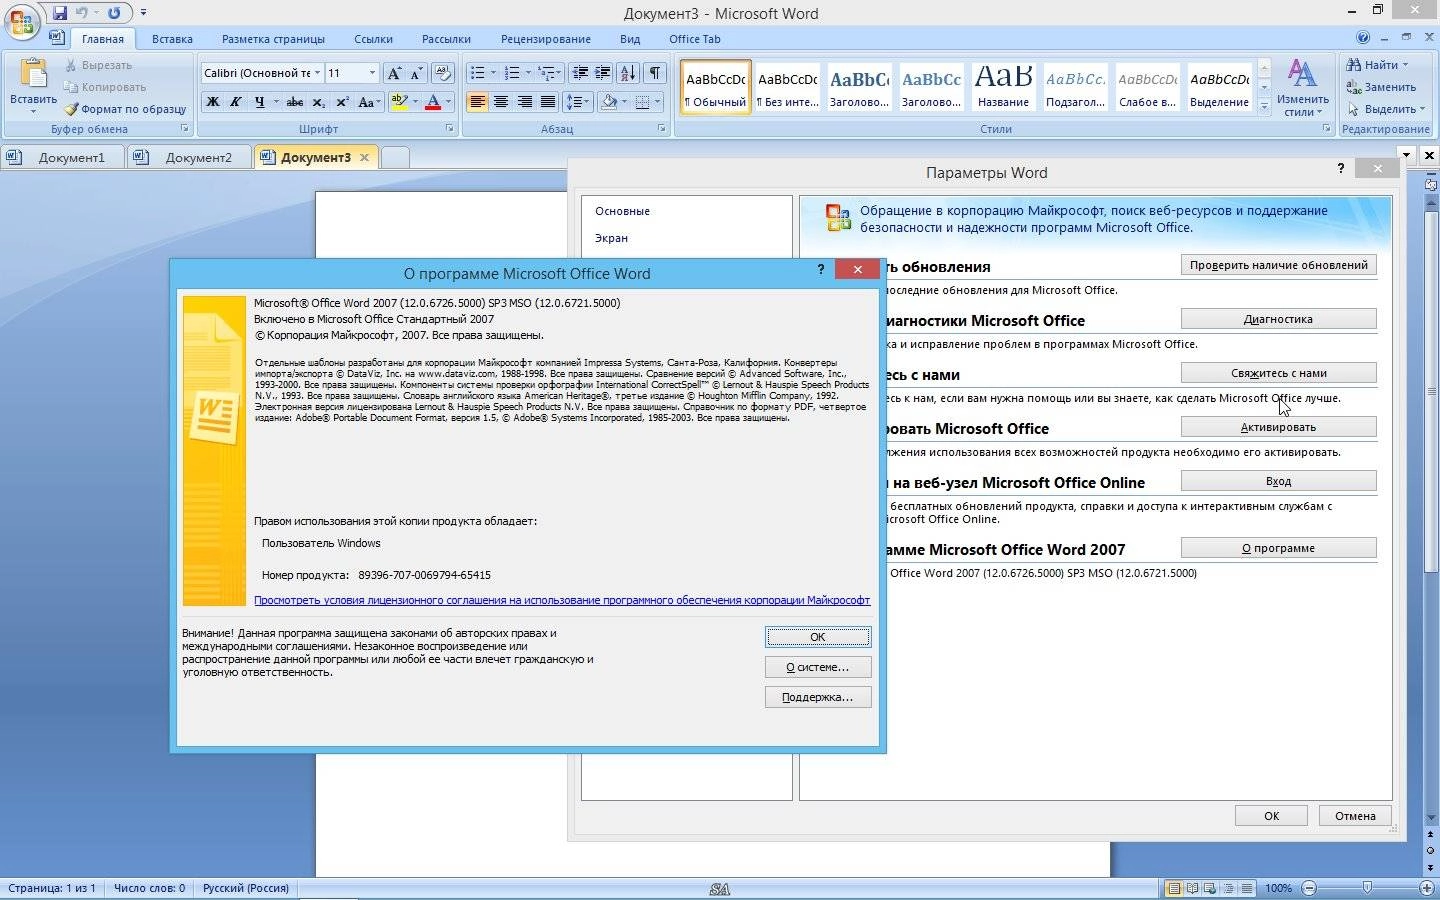Screen dimensions: 1440x900
Task: Expand numbering list dropdown arrow
Action: tap(527, 73)
